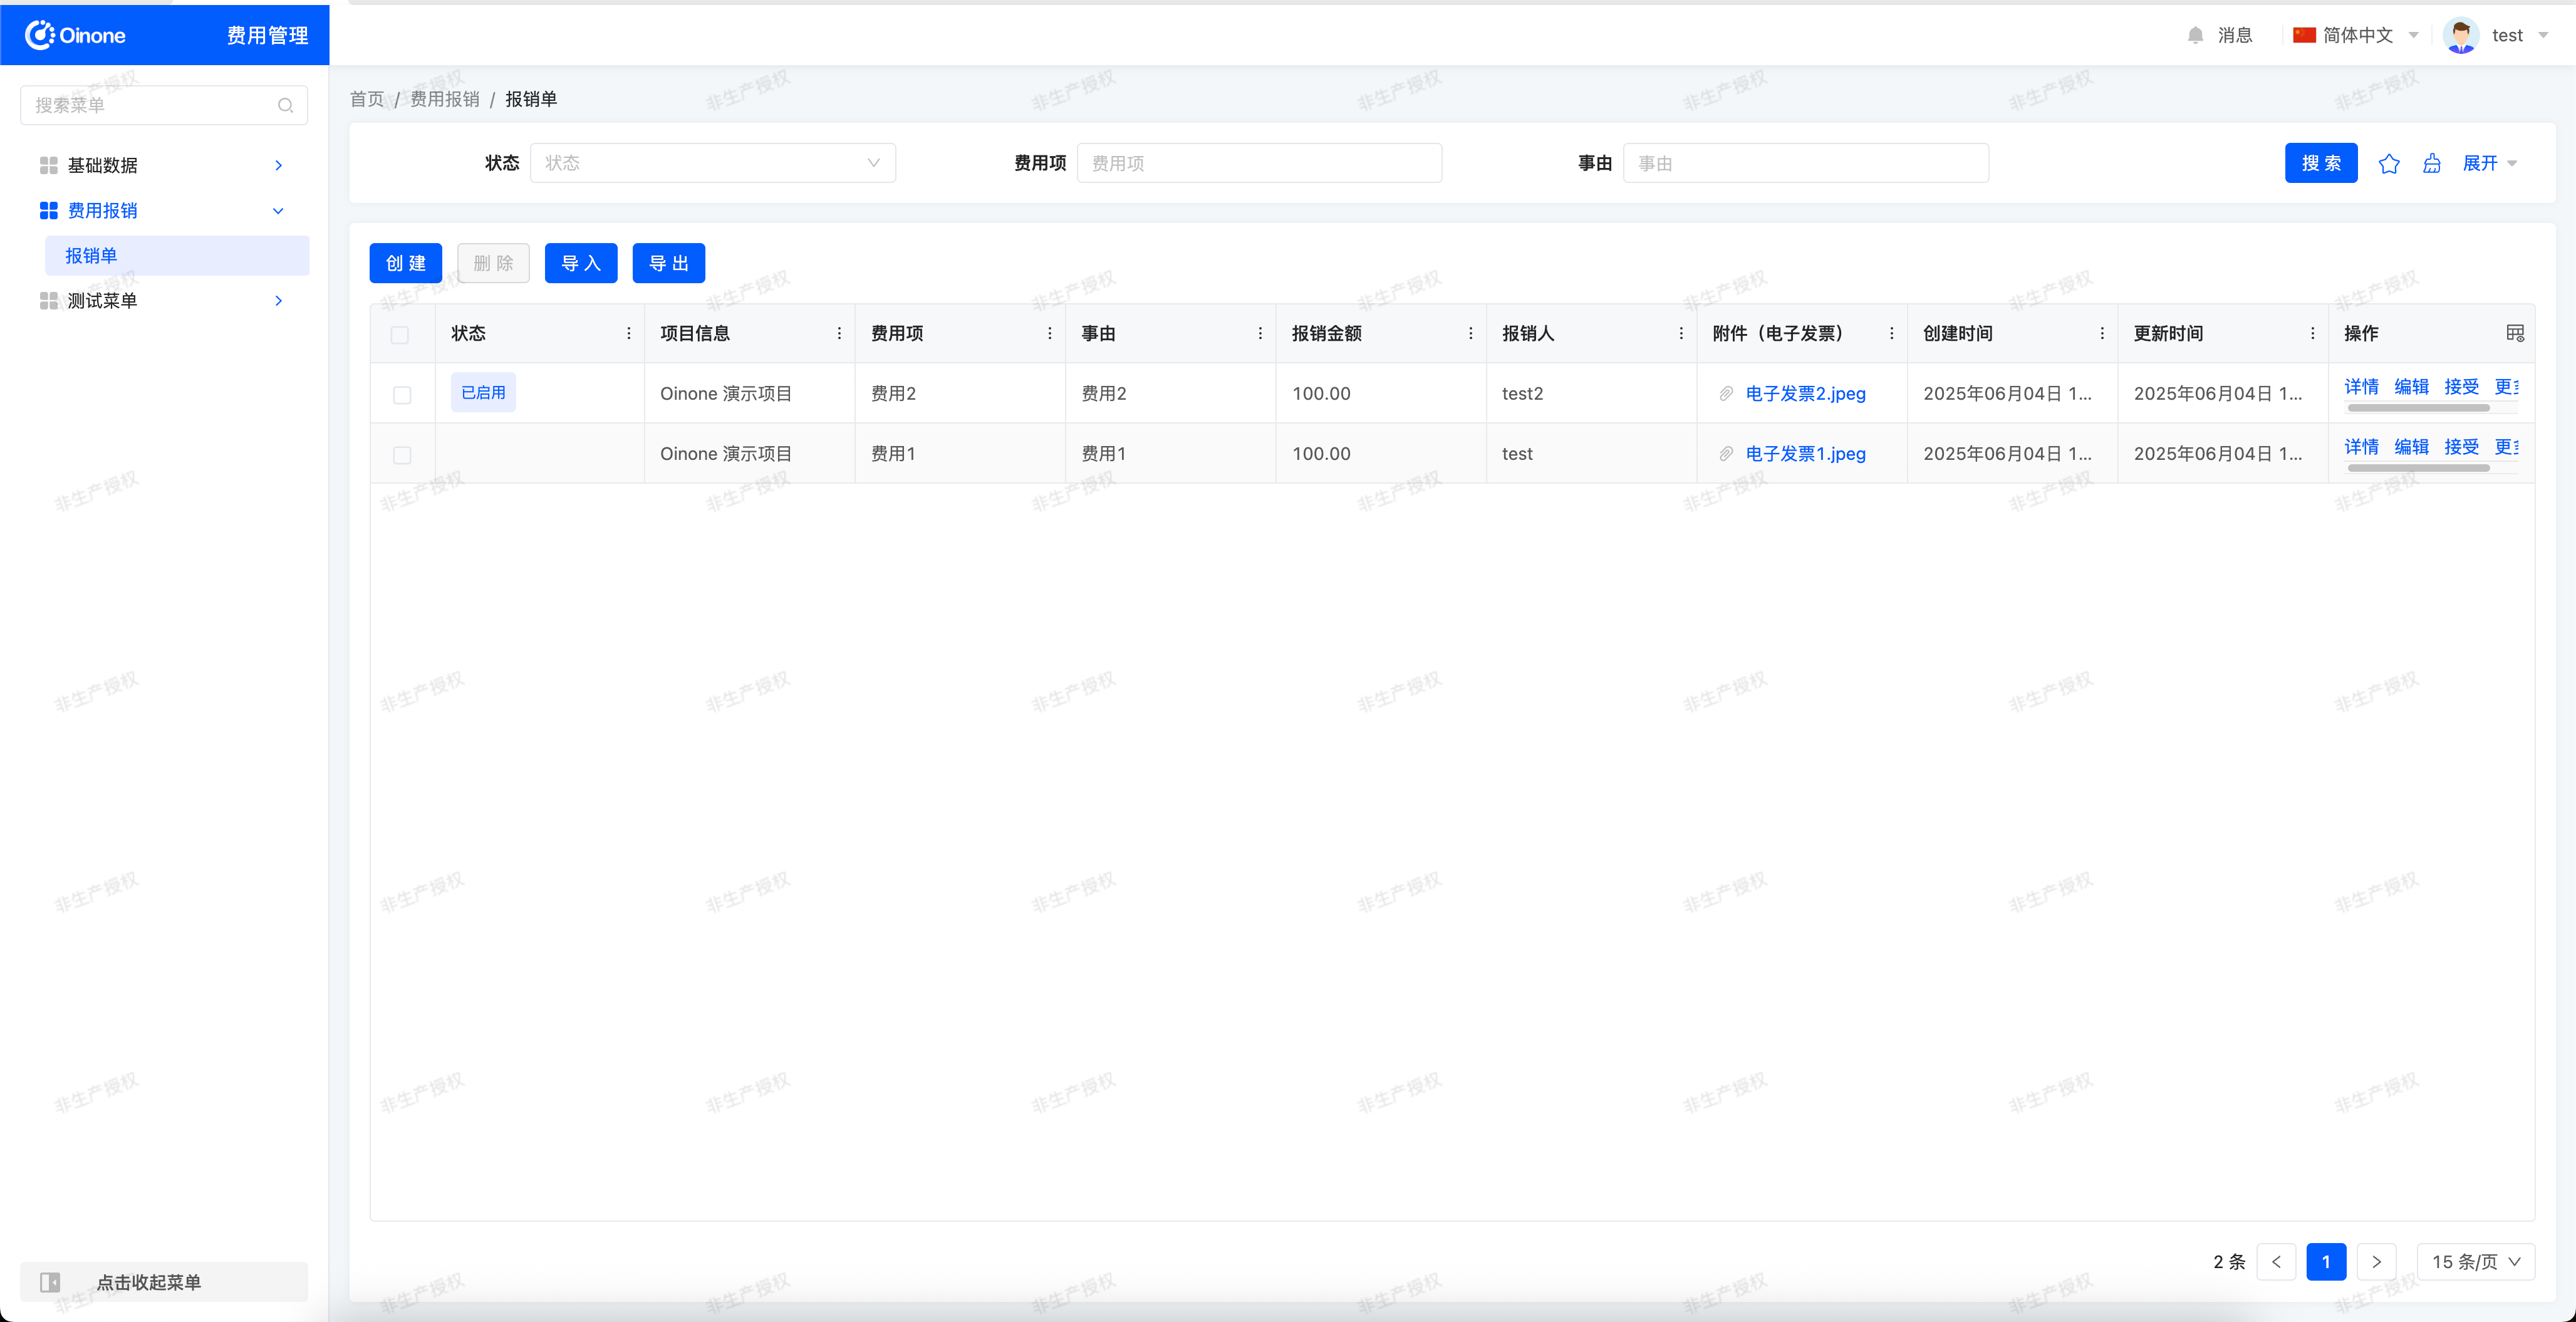Open the 状态 column options dots

(628, 333)
